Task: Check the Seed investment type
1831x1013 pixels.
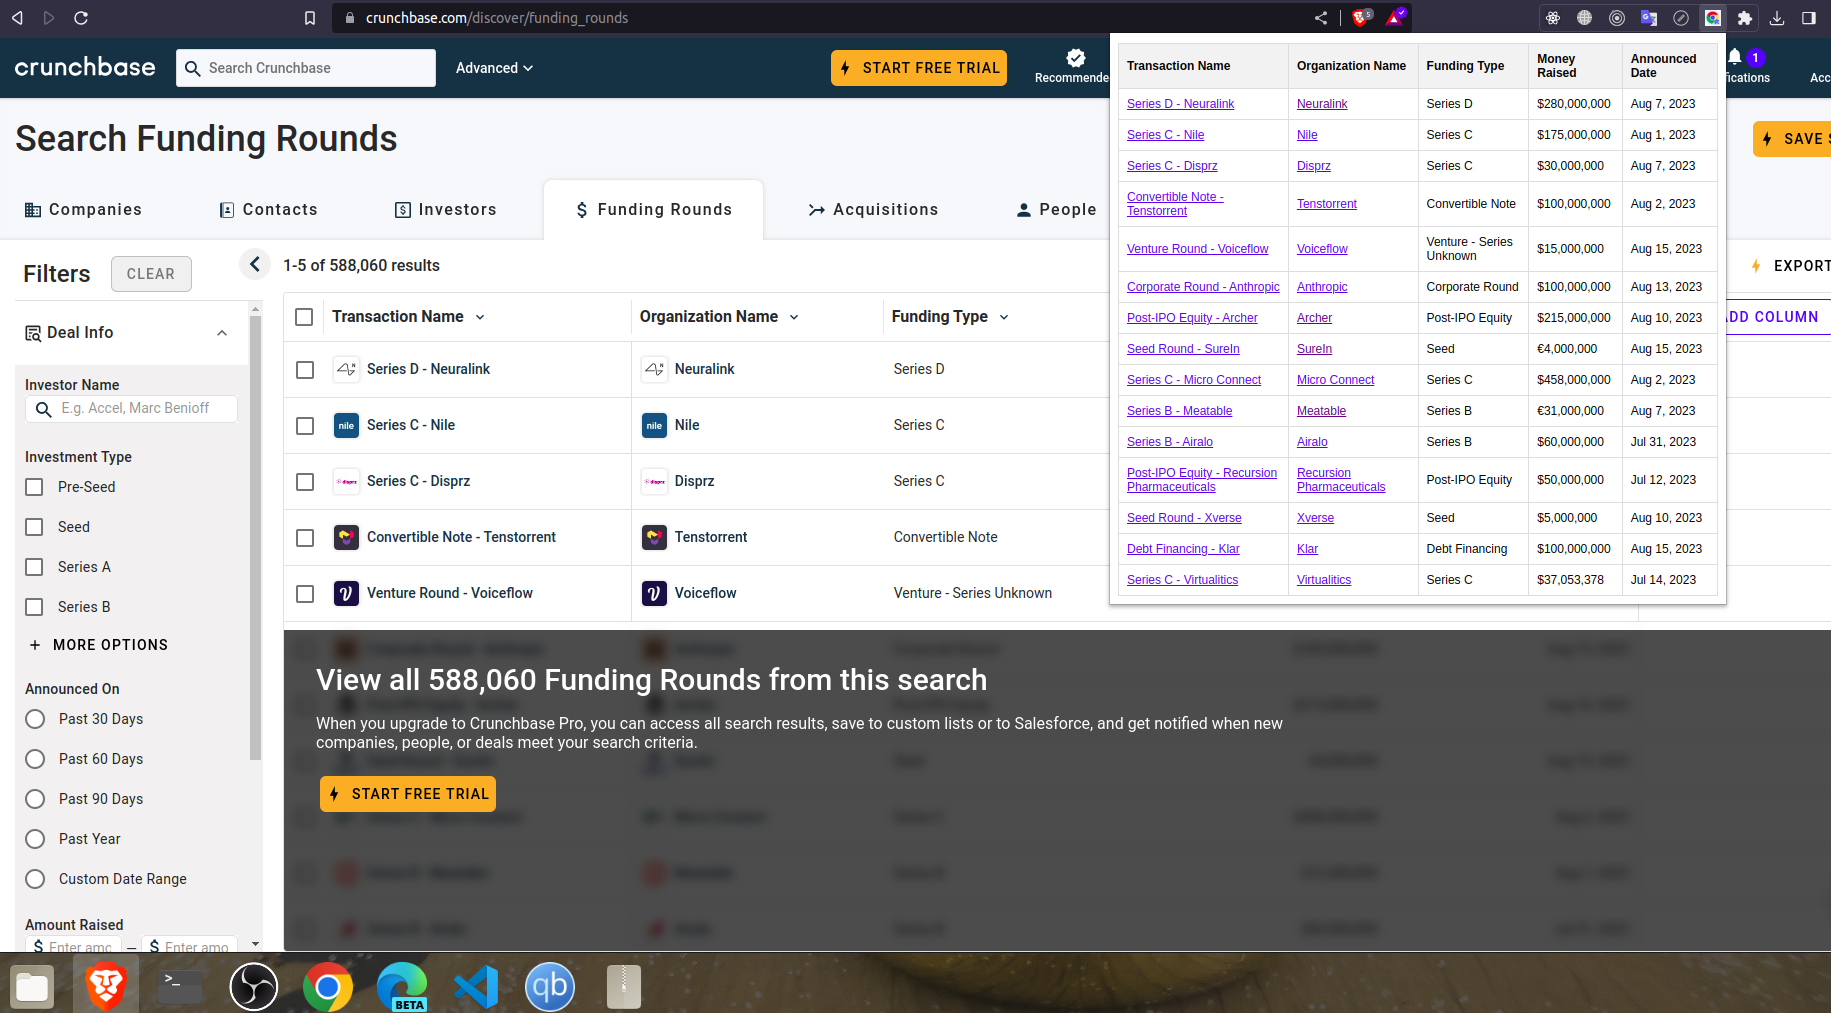Action: pyautogui.click(x=34, y=527)
